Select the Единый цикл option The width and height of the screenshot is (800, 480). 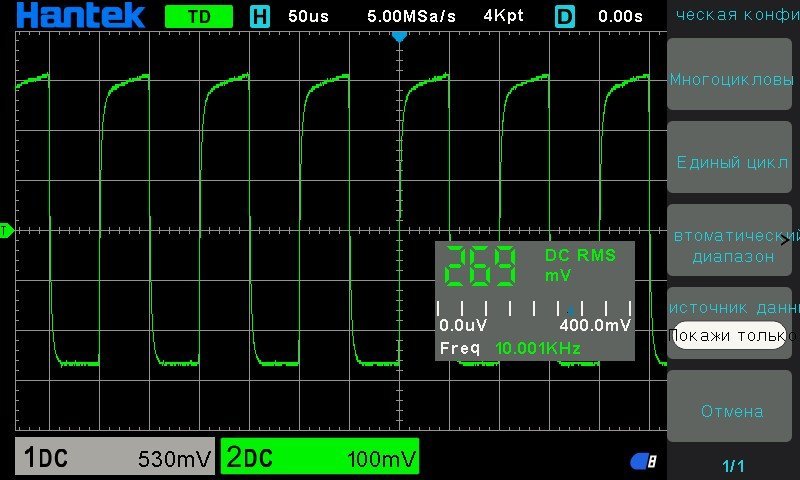pyautogui.click(x=731, y=162)
